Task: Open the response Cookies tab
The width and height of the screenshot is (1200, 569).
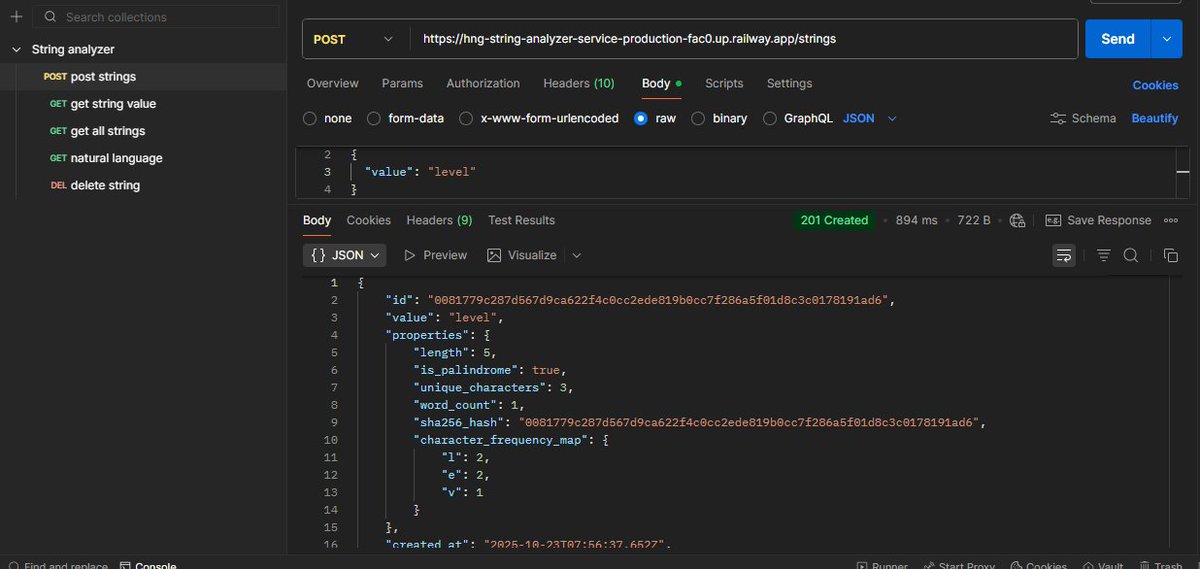Action: point(369,220)
